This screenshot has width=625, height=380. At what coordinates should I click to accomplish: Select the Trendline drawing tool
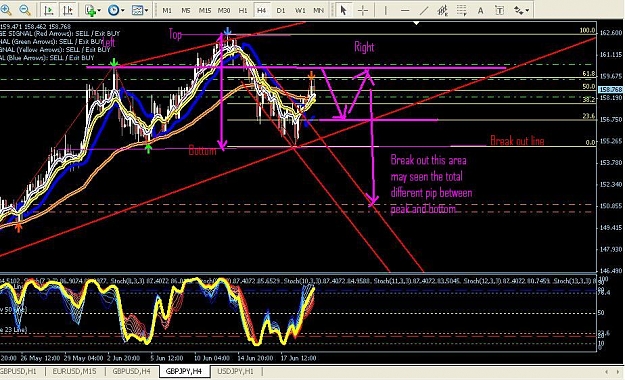click(424, 10)
